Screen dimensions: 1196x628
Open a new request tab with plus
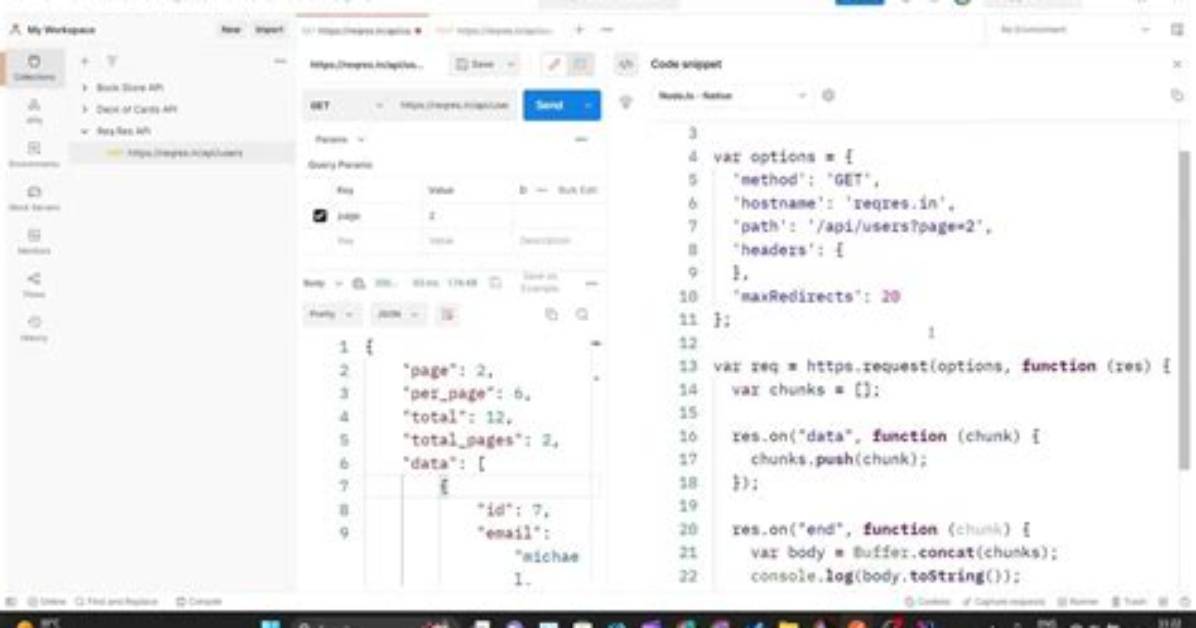(579, 30)
